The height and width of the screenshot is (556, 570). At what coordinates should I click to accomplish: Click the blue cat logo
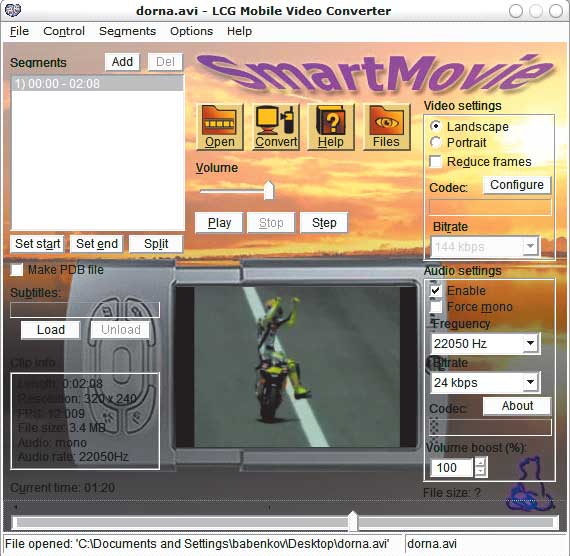pos(530,485)
